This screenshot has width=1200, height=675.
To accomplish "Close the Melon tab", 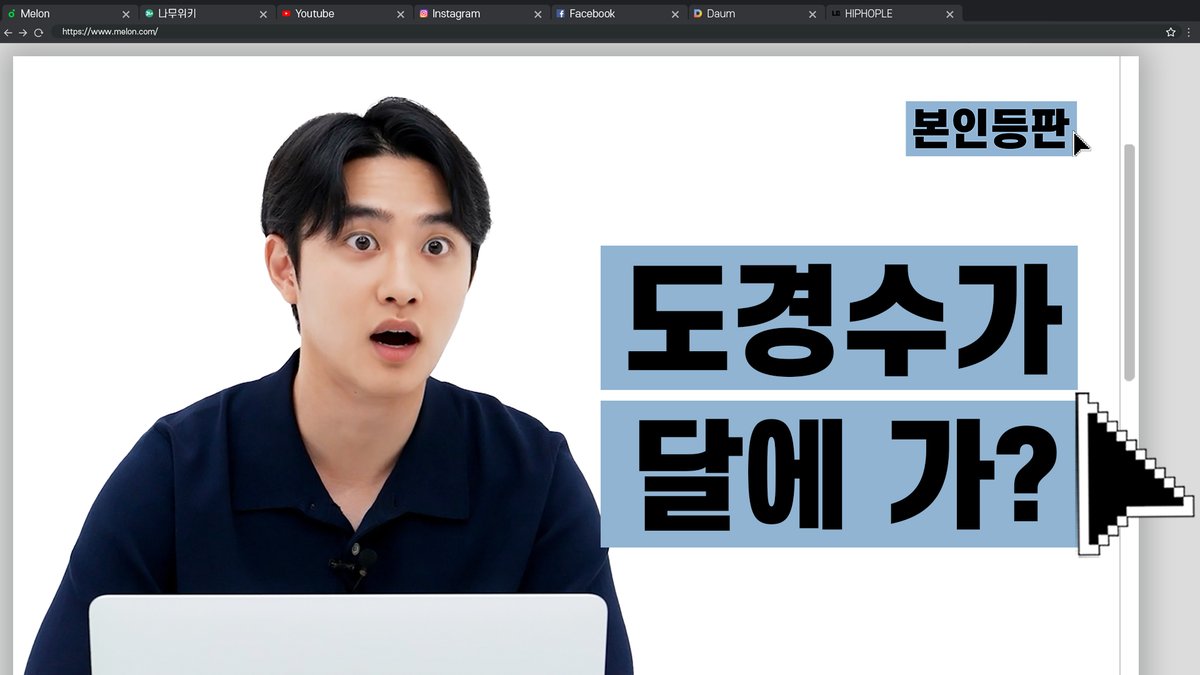I will pyautogui.click(x=126, y=15).
